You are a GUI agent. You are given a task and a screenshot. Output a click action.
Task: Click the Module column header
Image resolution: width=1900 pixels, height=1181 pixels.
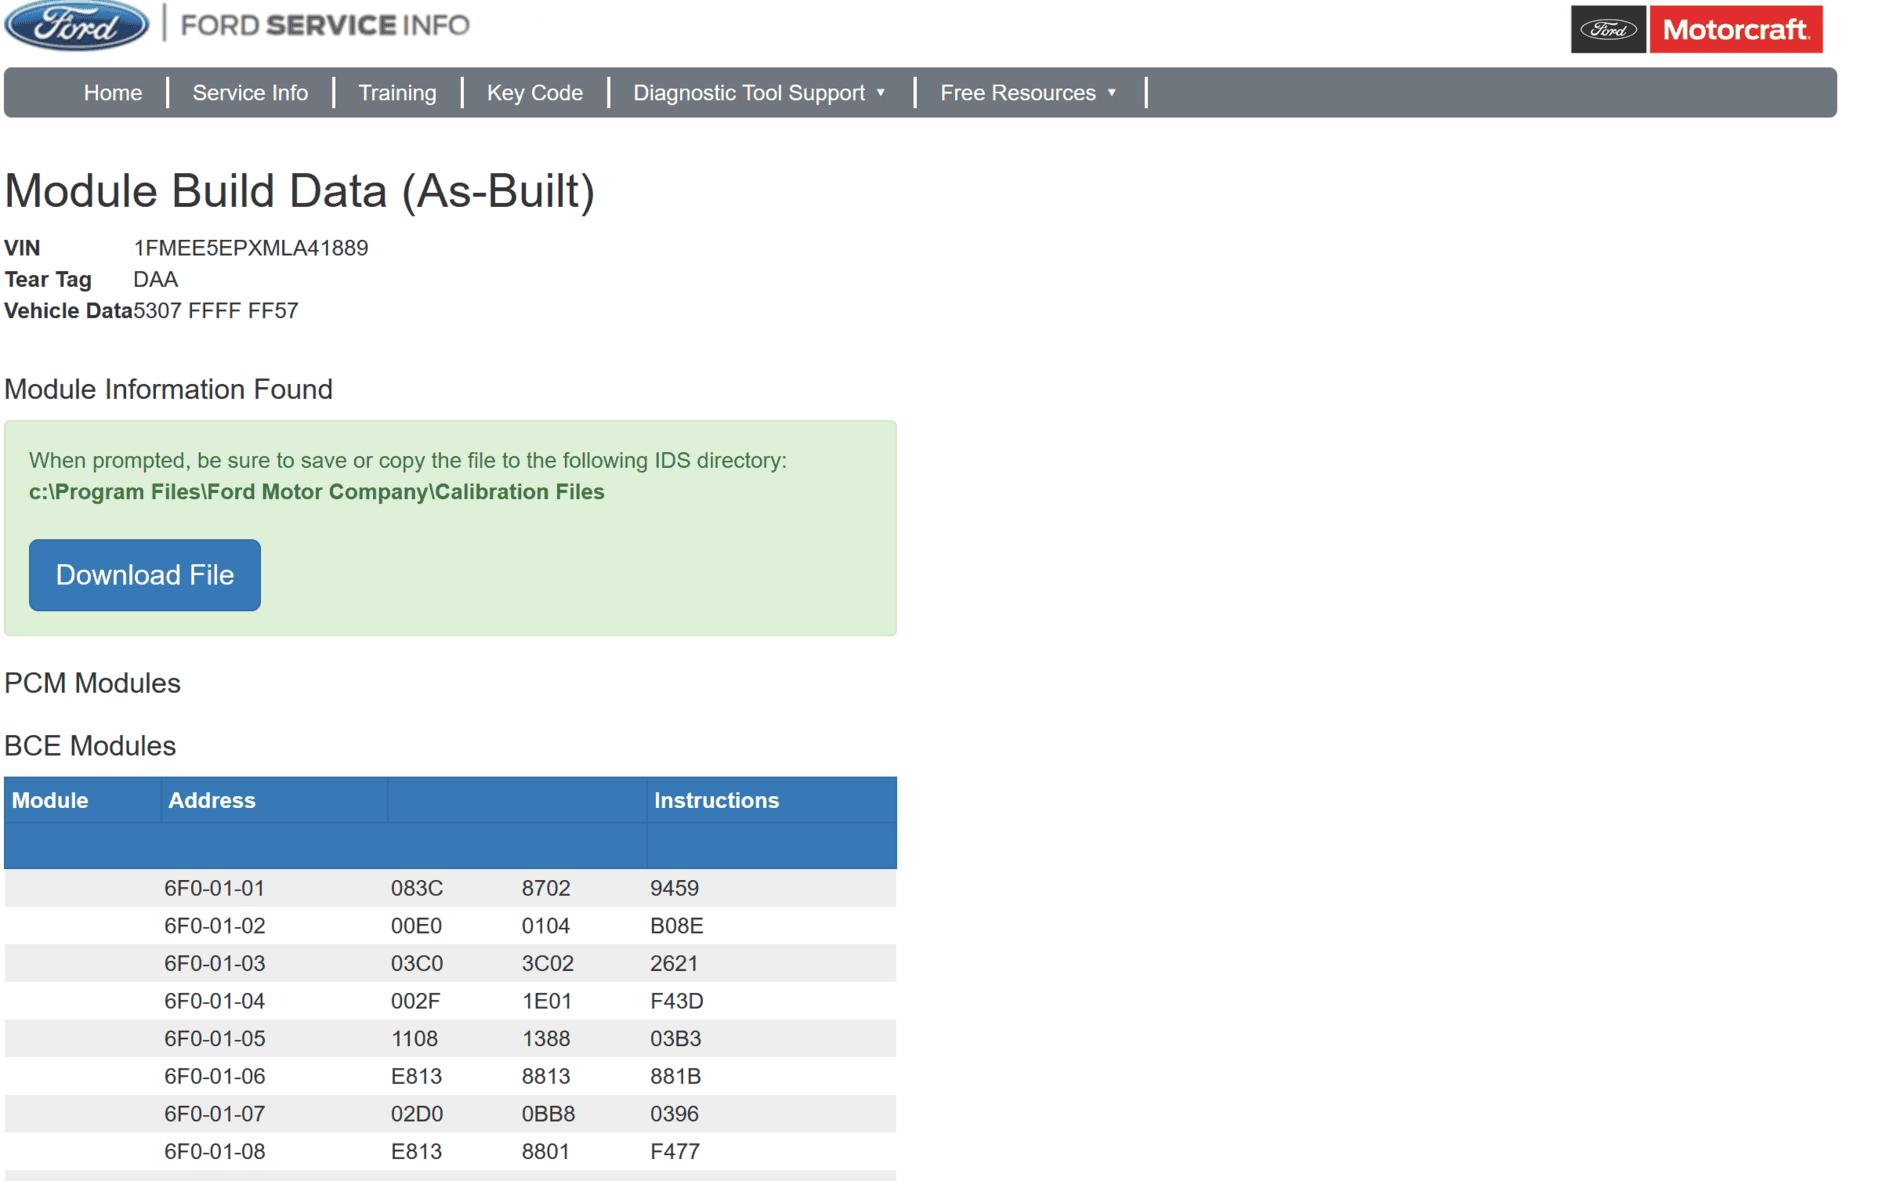point(50,800)
